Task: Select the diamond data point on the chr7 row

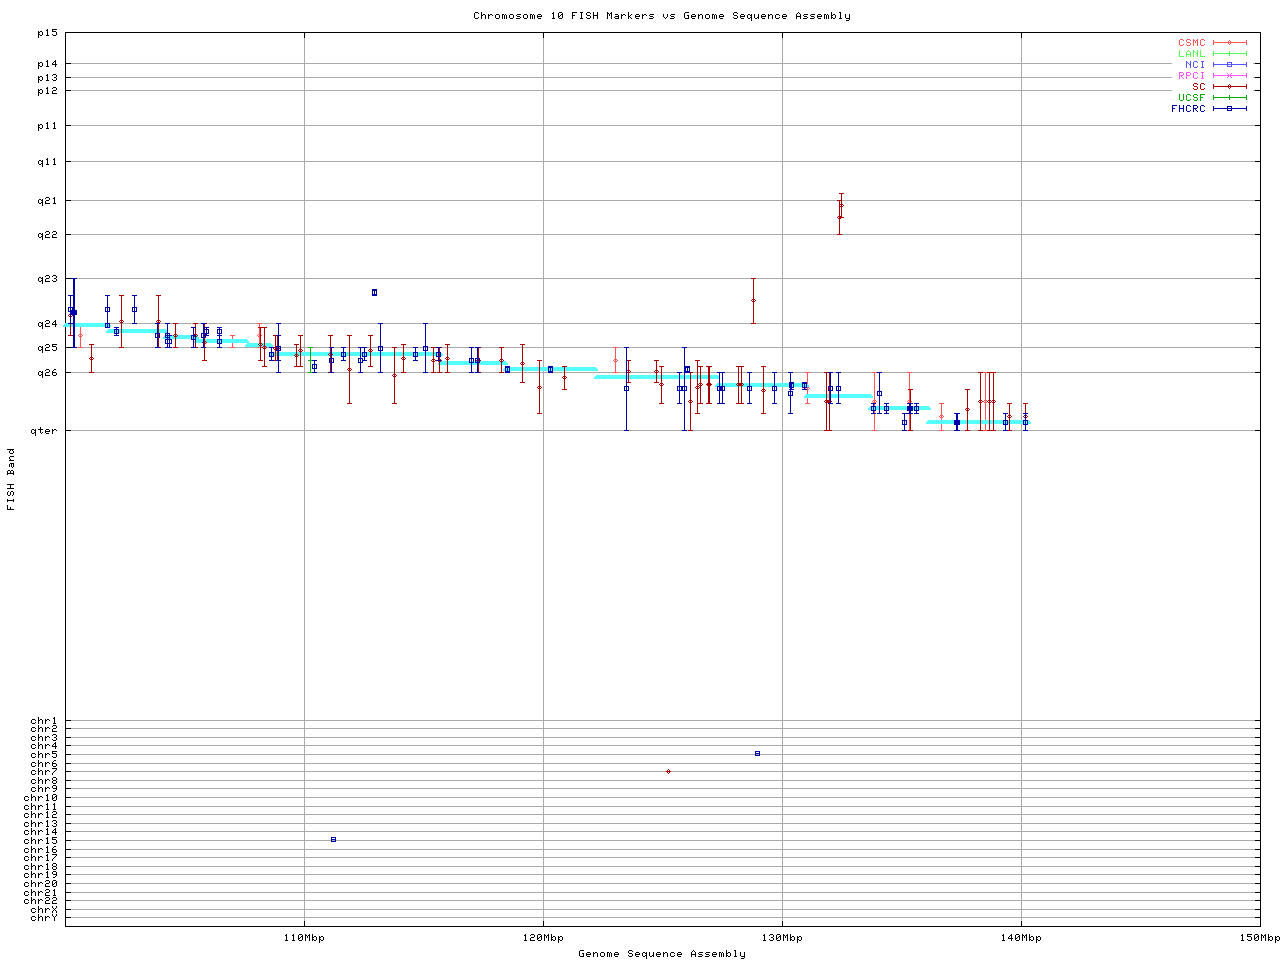Action: pyautogui.click(x=668, y=772)
